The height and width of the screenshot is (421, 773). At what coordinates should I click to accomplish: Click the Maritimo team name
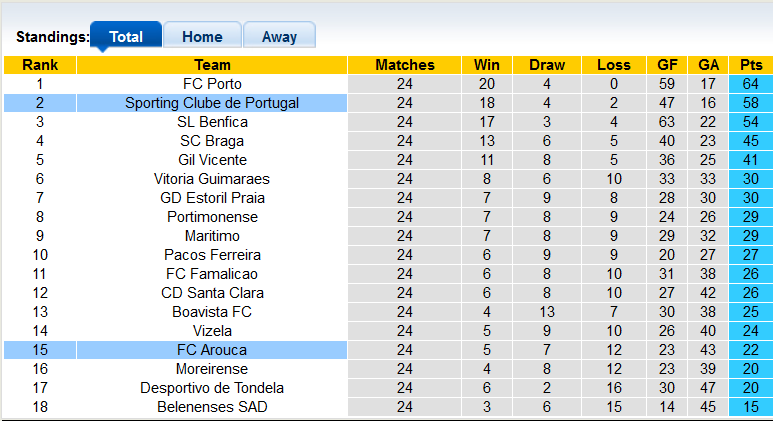point(212,236)
